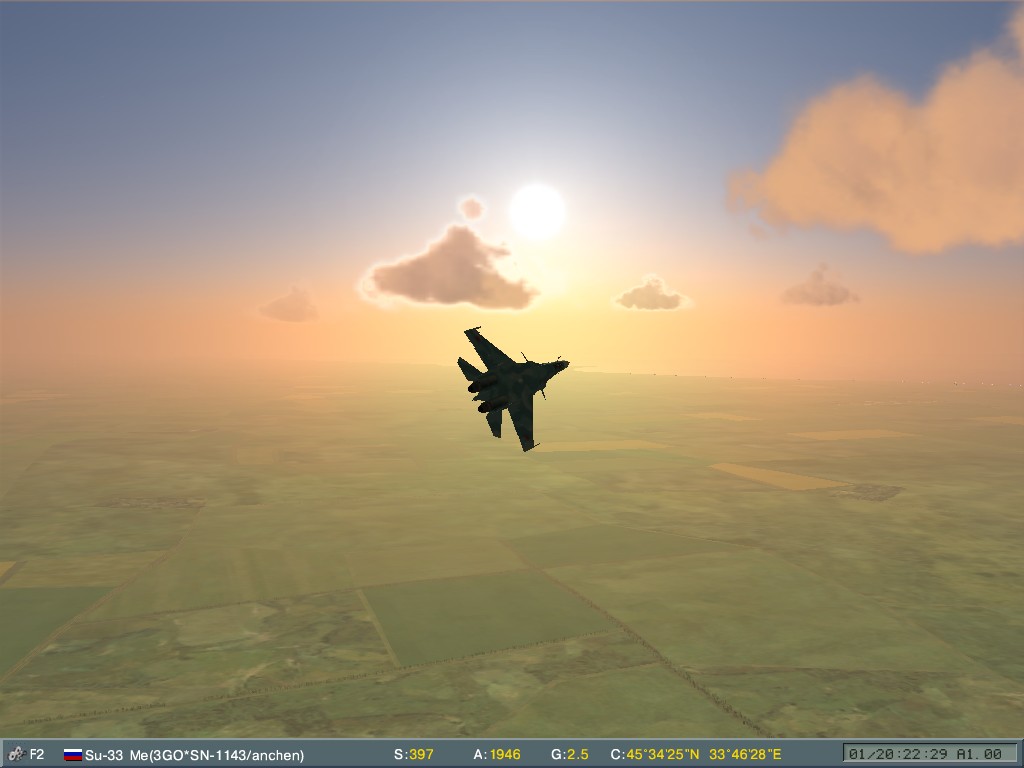The image size is (1024, 768).
Task: Click the tiny cloud puff left of sun
Action: pos(471,208)
